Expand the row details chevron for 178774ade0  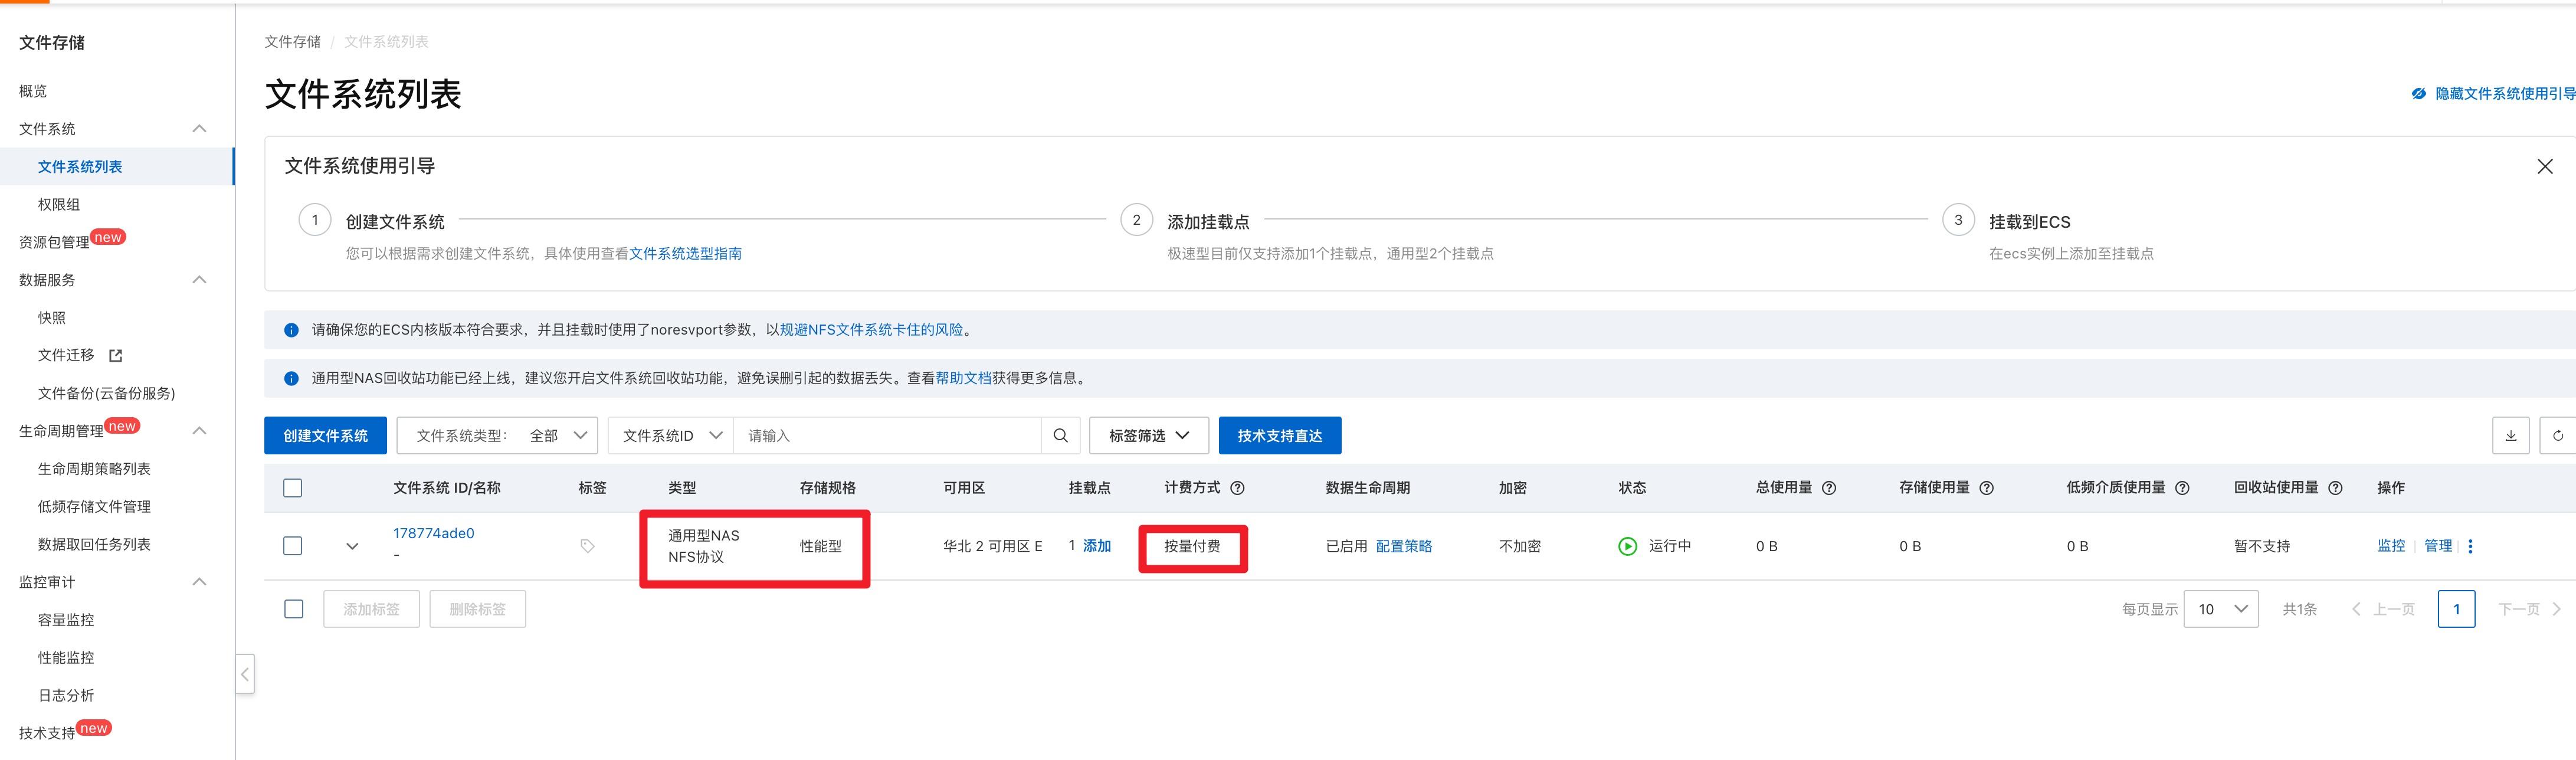352,546
